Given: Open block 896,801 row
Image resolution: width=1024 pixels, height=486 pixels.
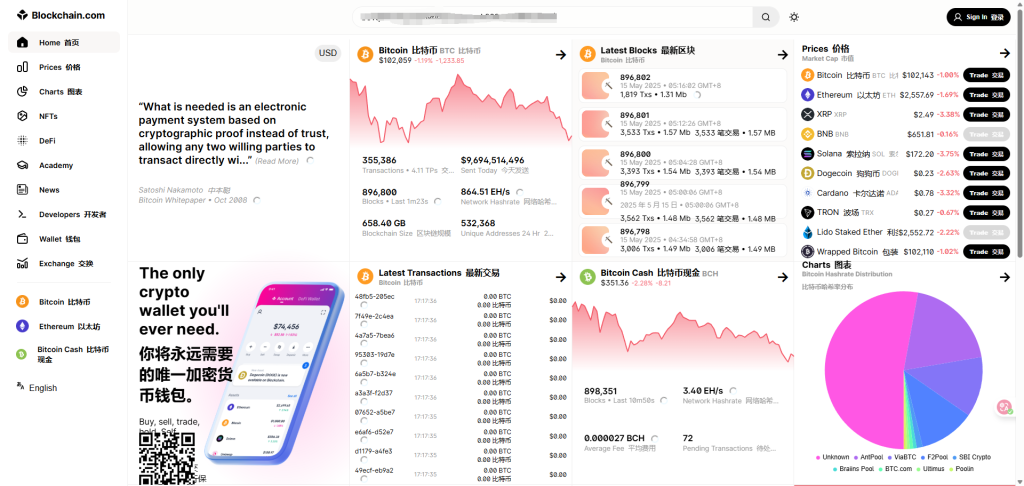Looking at the screenshot, I should 683,124.
